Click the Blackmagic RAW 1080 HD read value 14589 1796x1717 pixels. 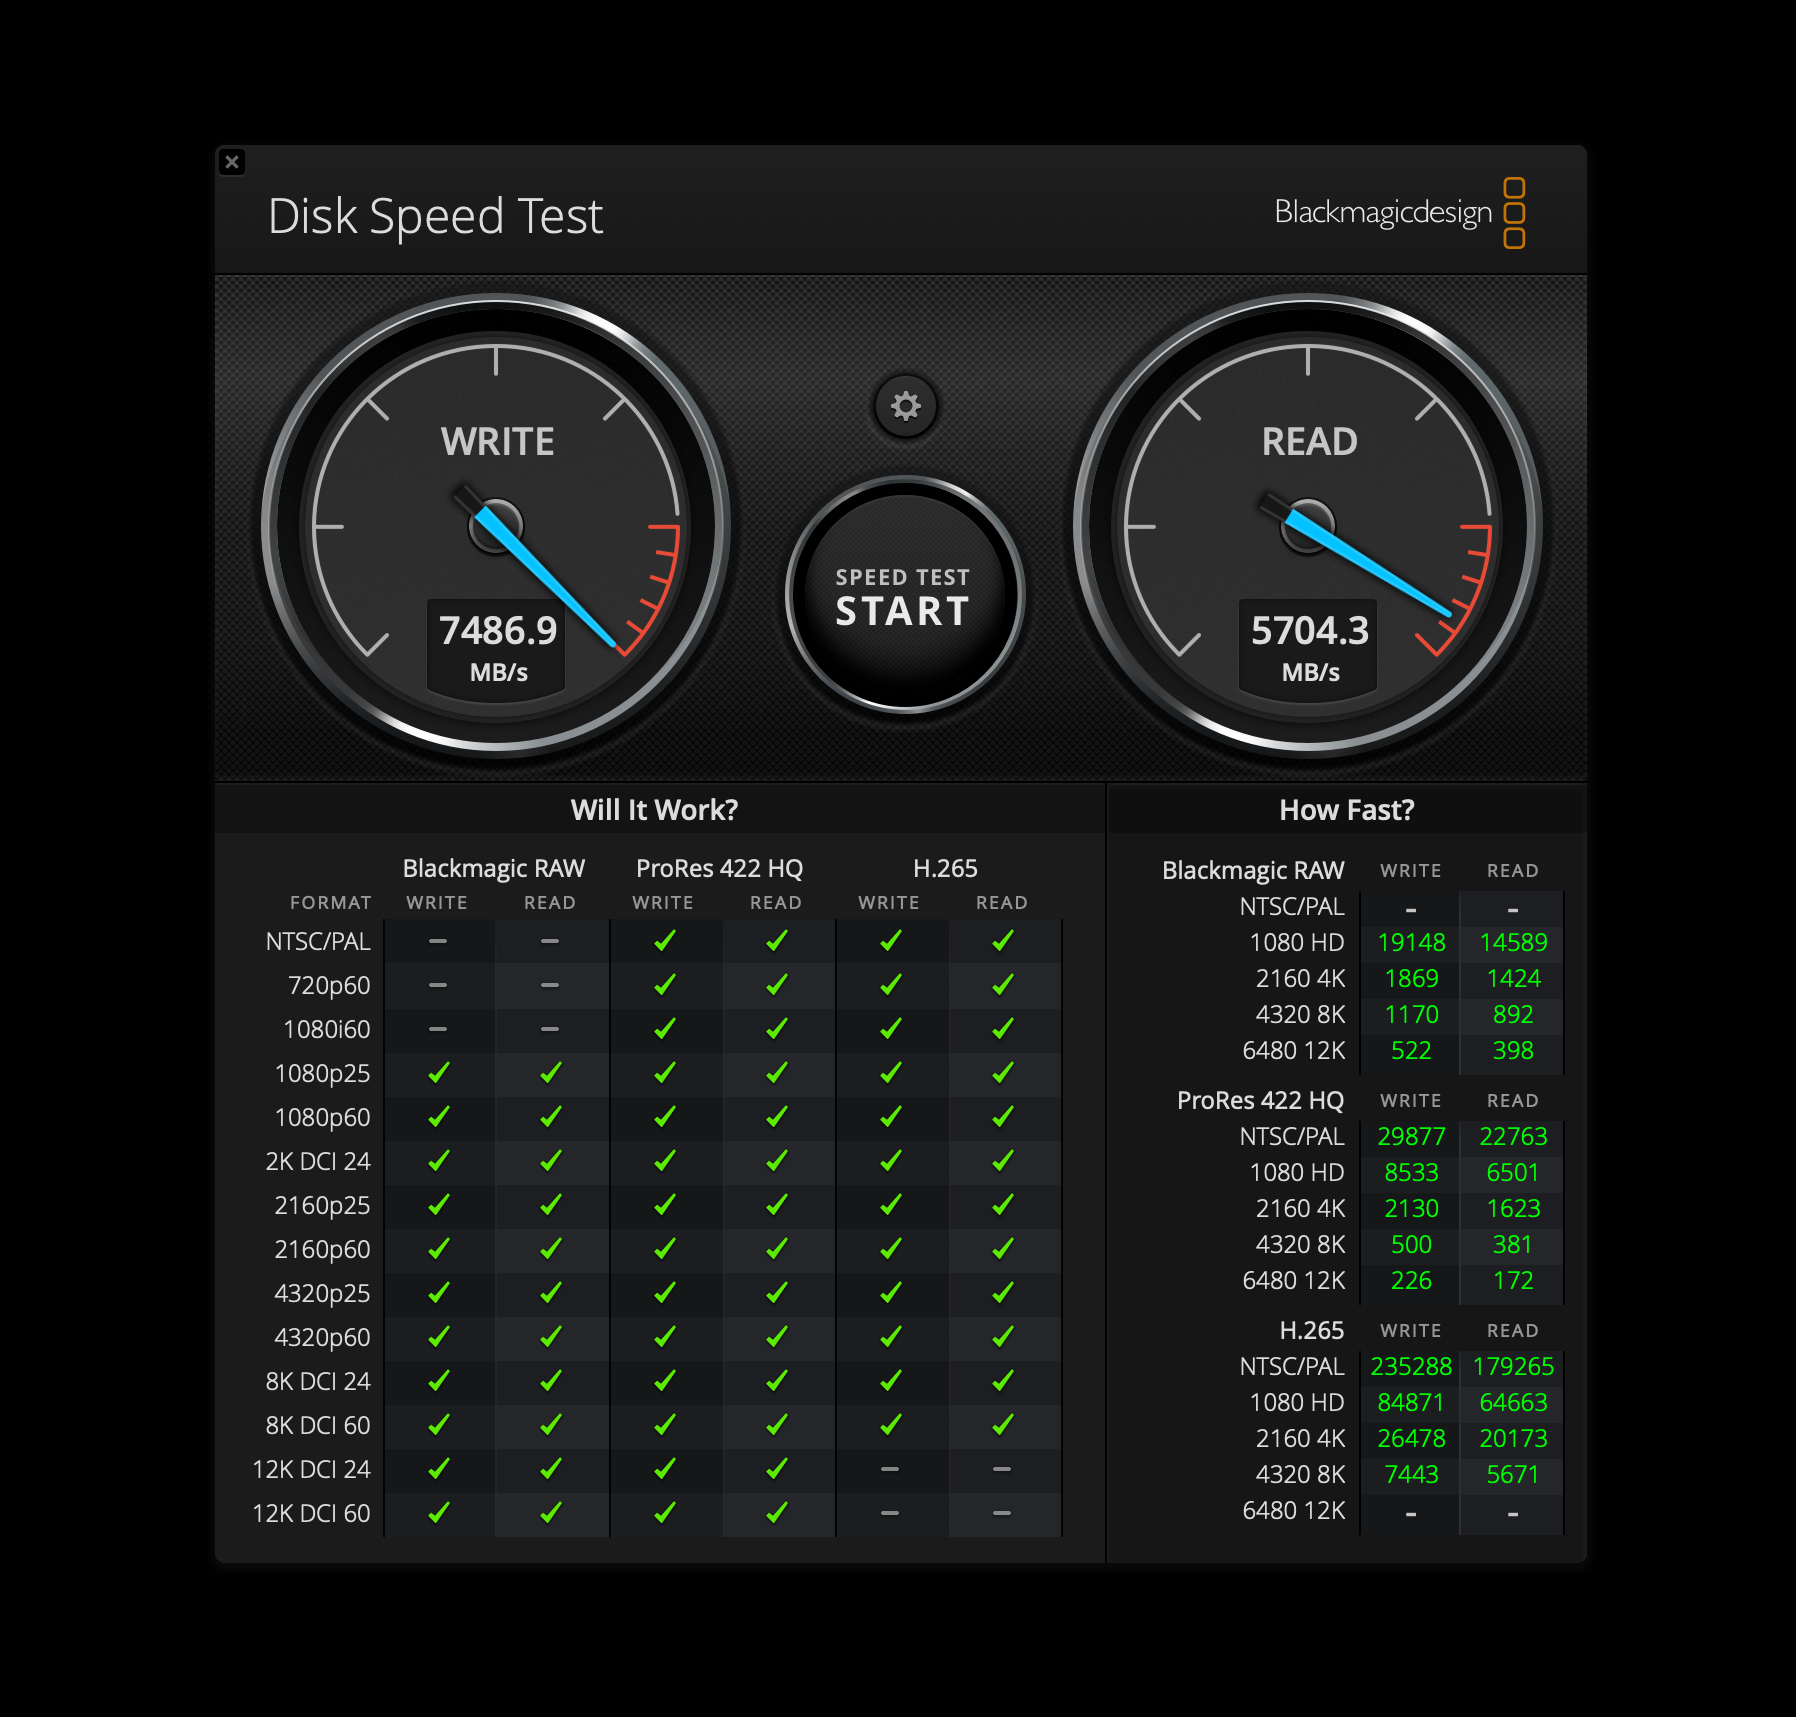click(x=1513, y=942)
